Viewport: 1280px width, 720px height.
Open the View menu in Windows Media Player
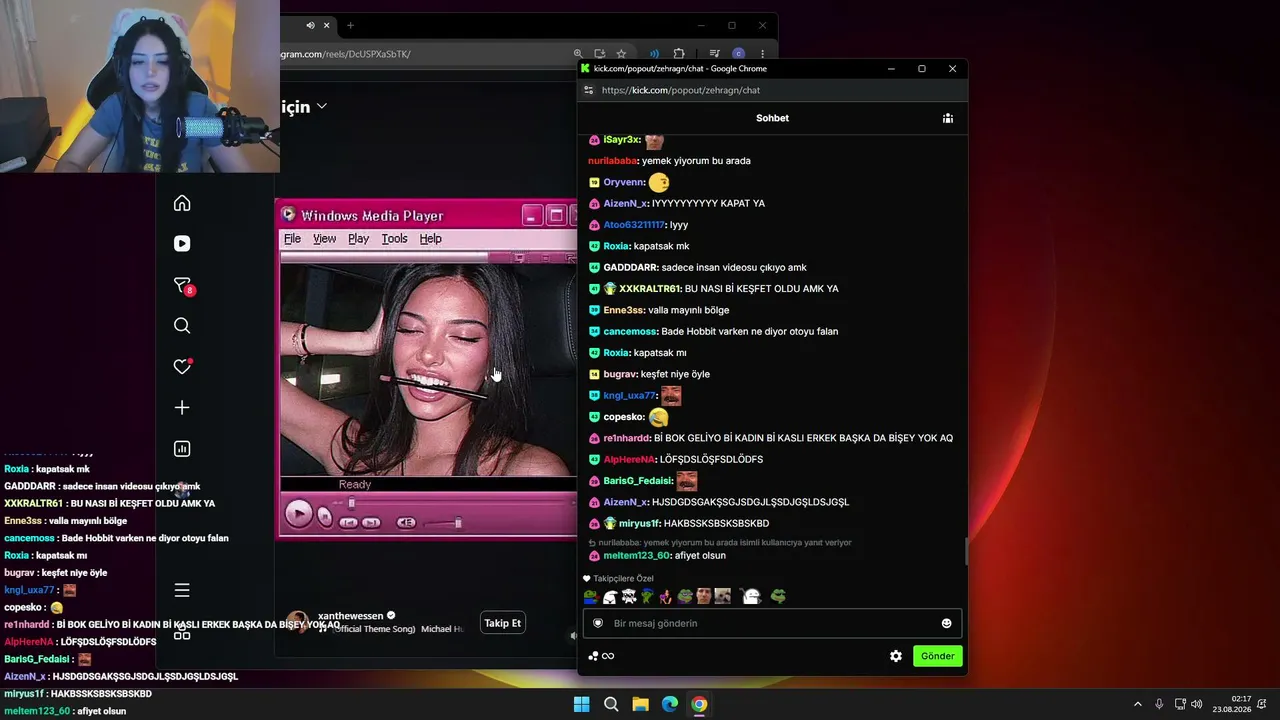pyautogui.click(x=324, y=239)
